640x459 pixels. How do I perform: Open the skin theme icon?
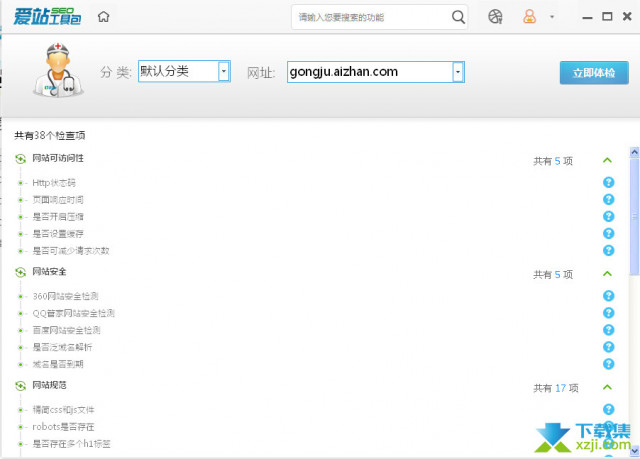[495, 17]
